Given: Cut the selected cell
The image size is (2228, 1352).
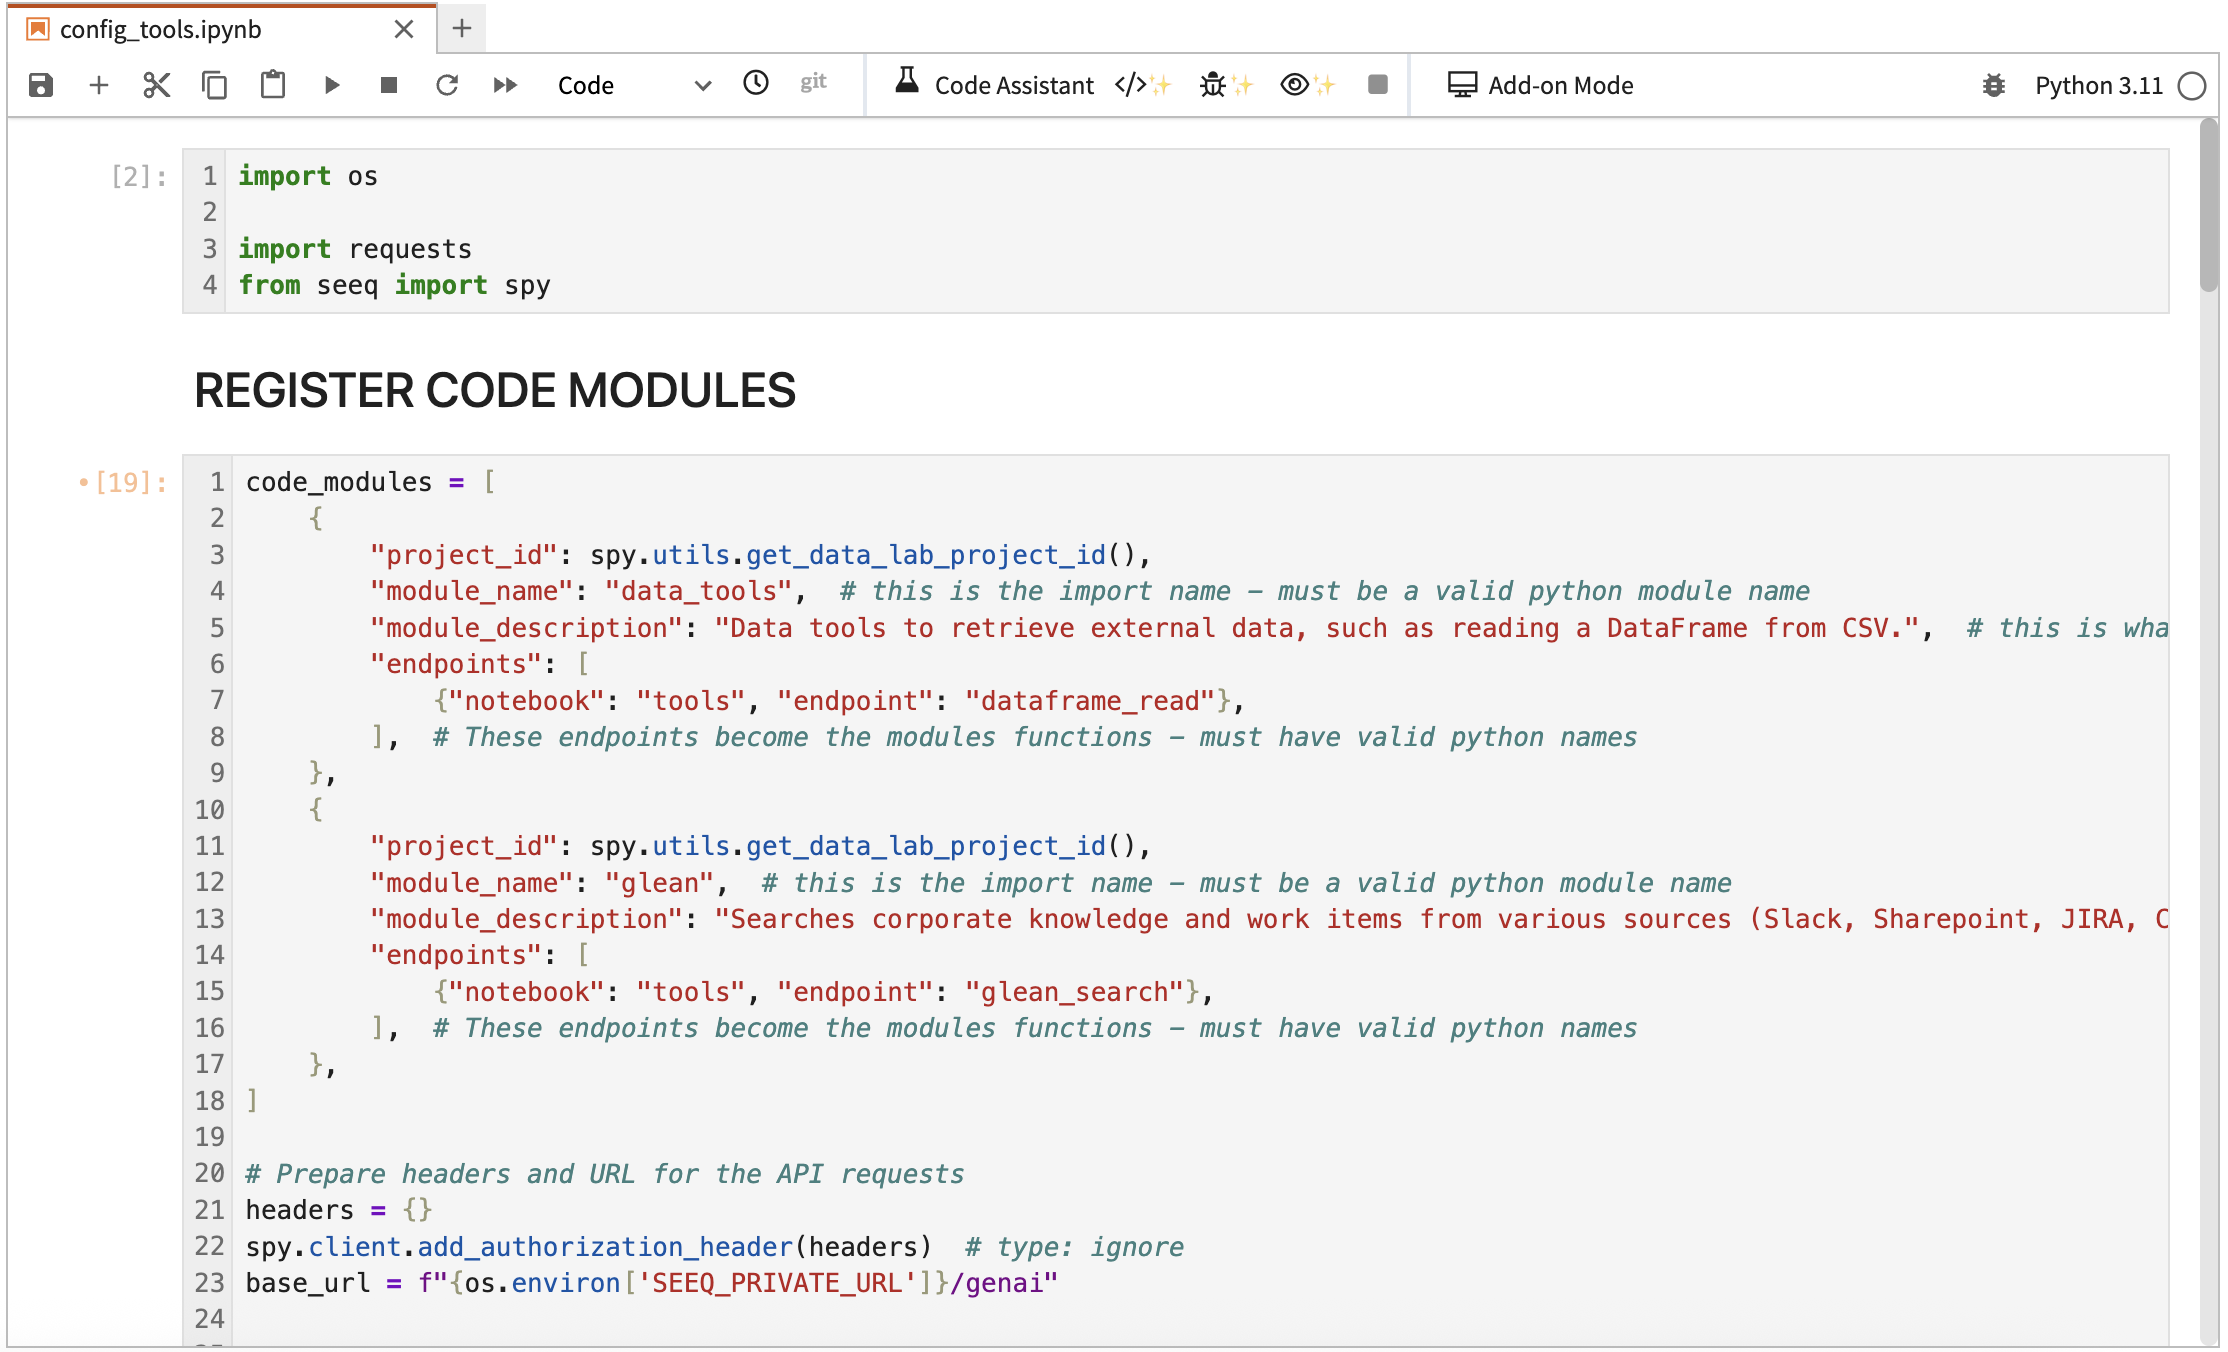Looking at the screenshot, I should pyautogui.click(x=157, y=85).
